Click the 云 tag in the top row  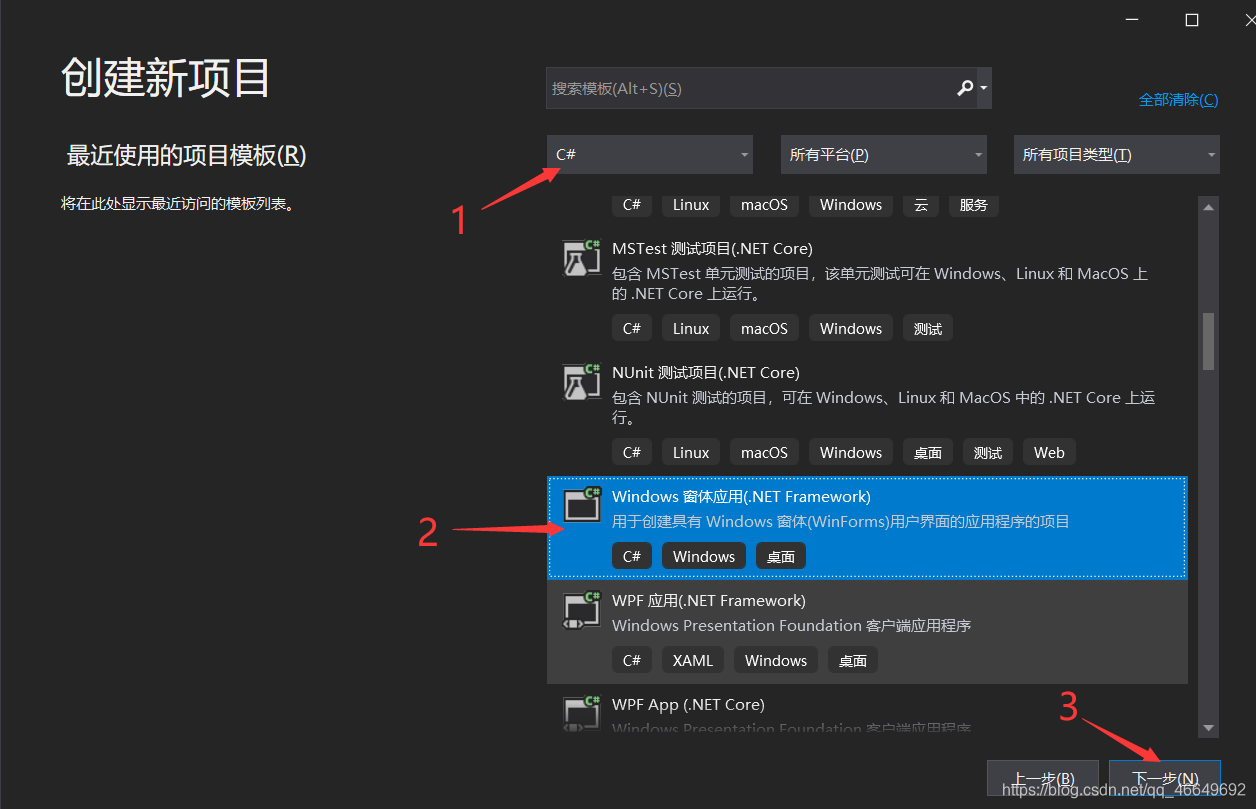[x=921, y=204]
